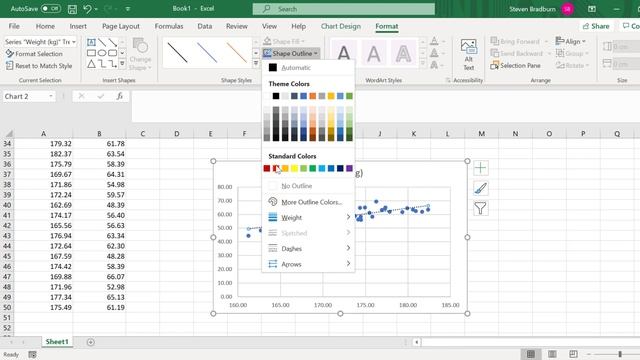Click Format Selection
The height and width of the screenshot is (360, 640).
pos(34,53)
